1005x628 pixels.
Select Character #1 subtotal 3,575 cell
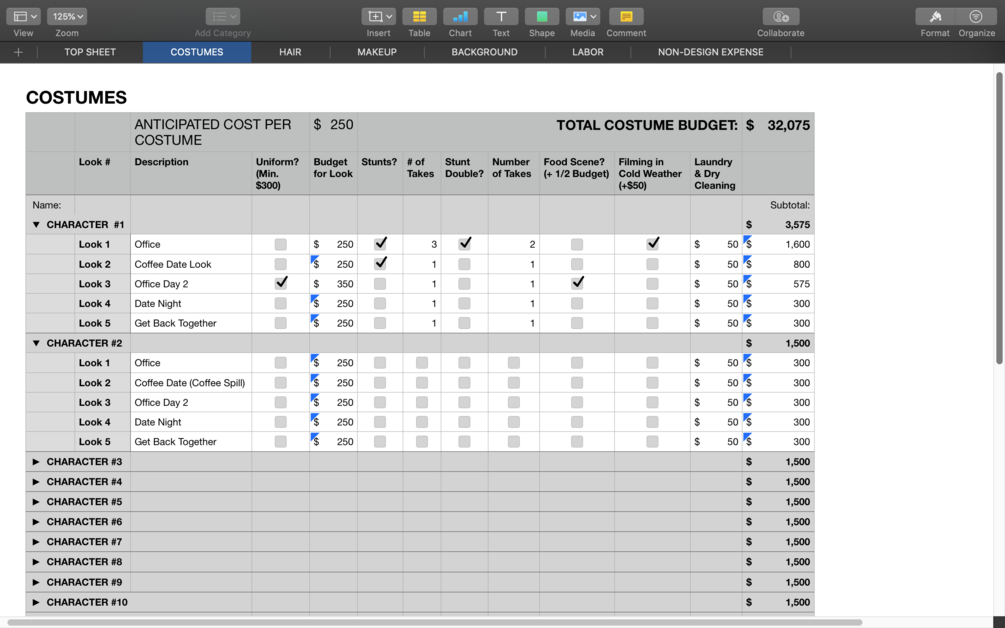pos(778,225)
